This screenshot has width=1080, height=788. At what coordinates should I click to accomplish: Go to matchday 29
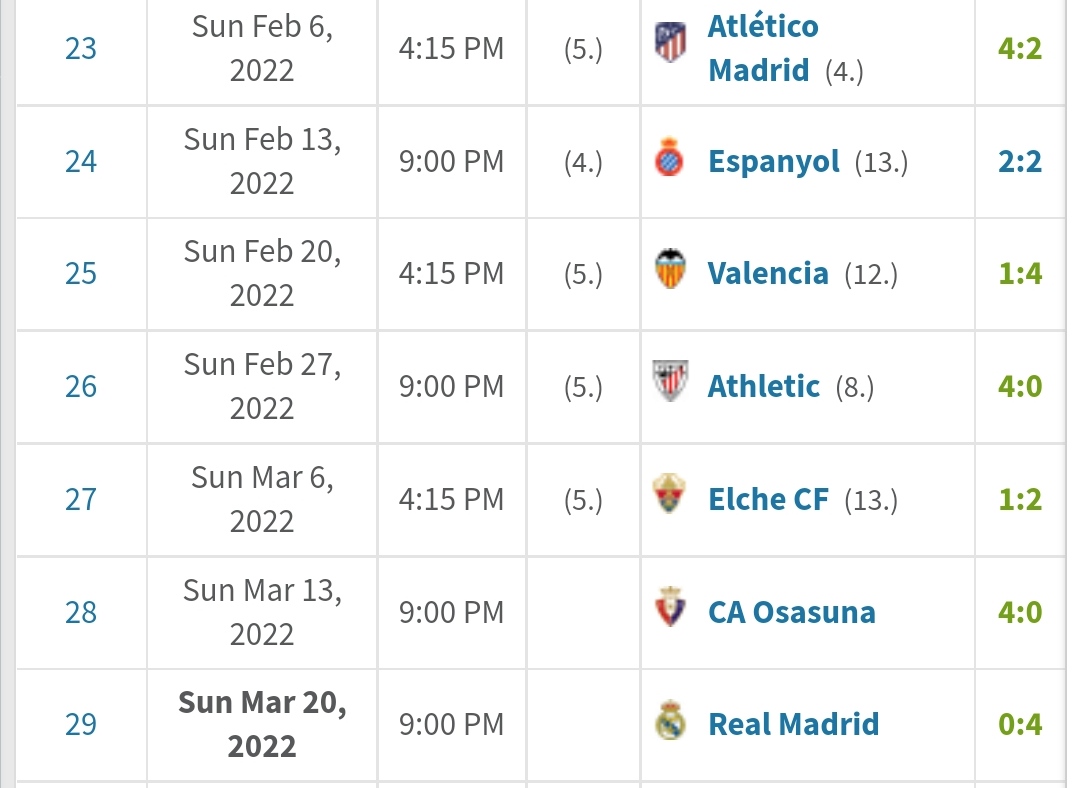[x=81, y=724]
